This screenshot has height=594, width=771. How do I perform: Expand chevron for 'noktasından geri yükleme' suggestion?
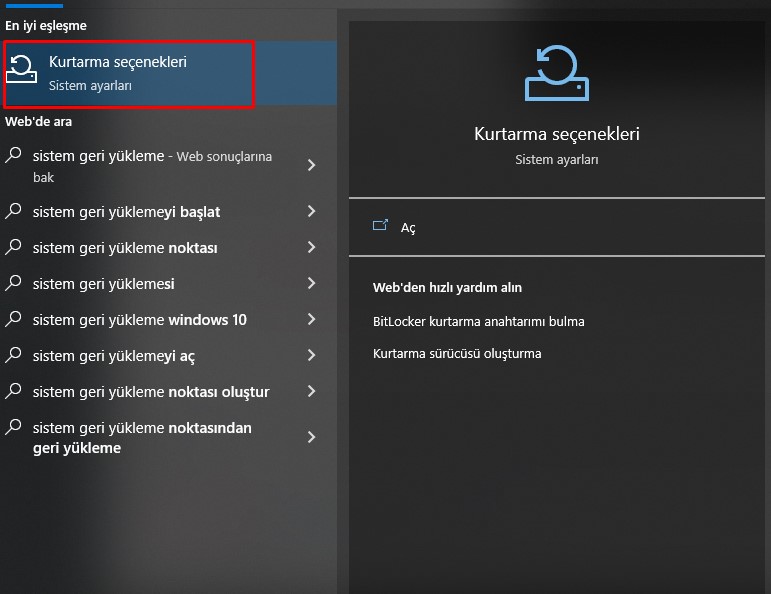point(311,437)
